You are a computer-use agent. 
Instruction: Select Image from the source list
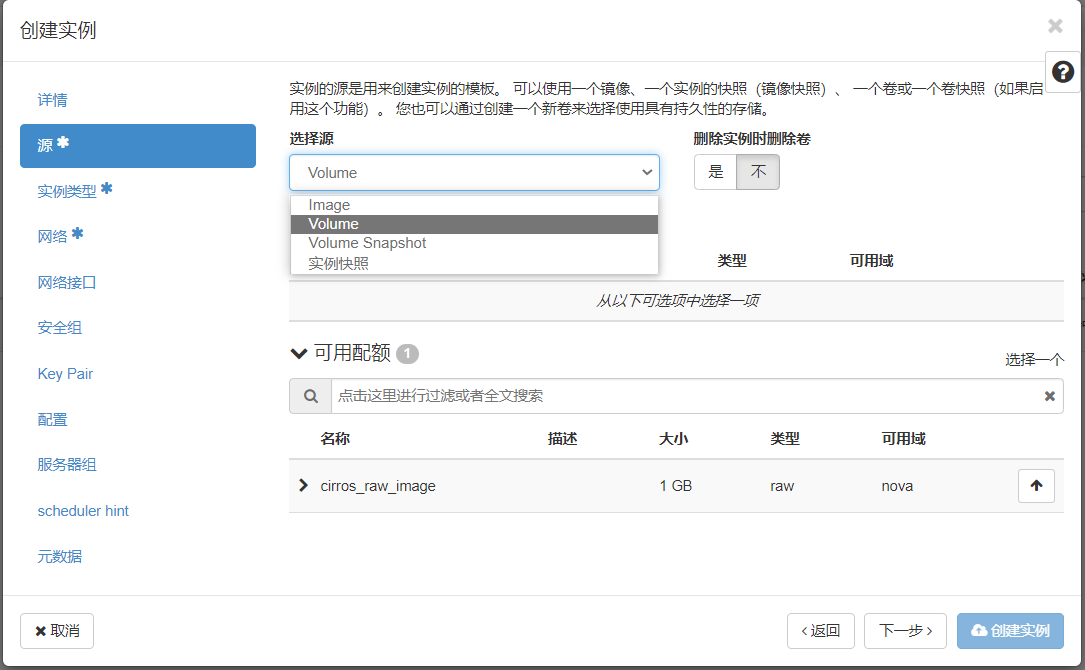(329, 205)
